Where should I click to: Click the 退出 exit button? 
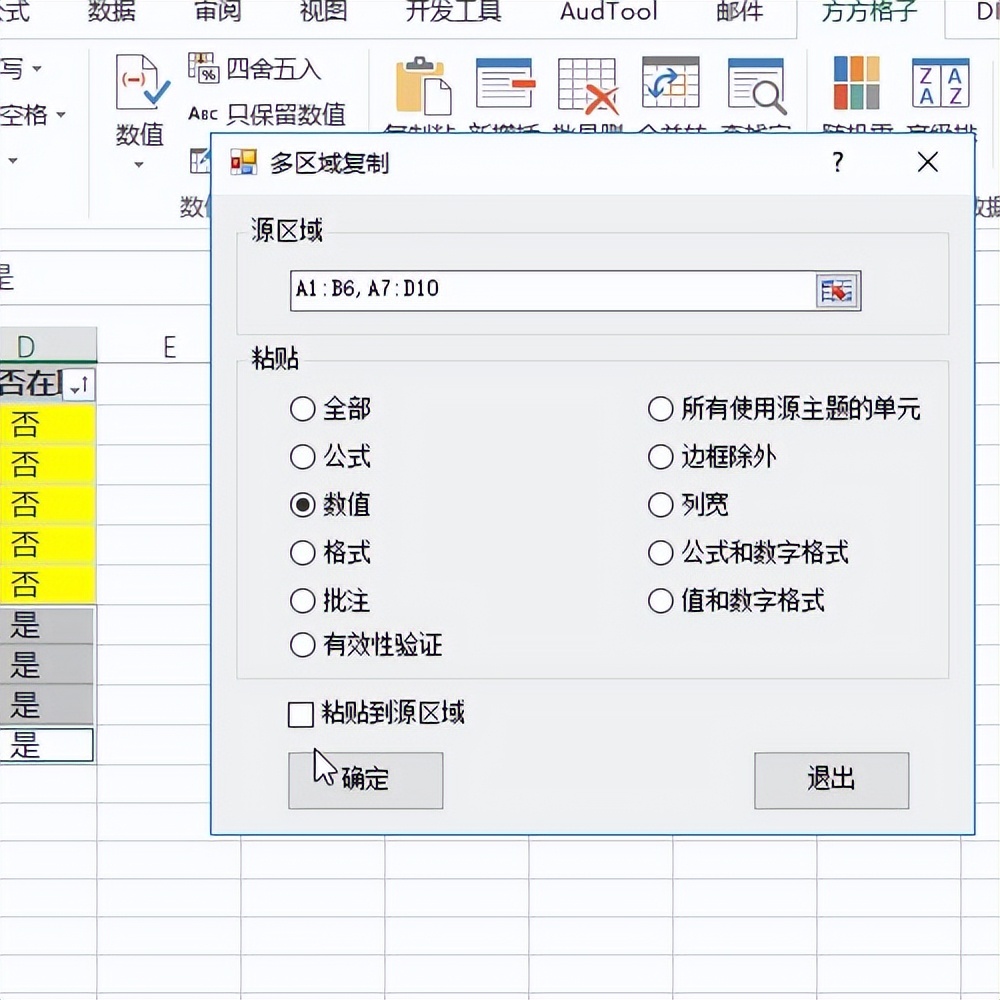(x=830, y=781)
